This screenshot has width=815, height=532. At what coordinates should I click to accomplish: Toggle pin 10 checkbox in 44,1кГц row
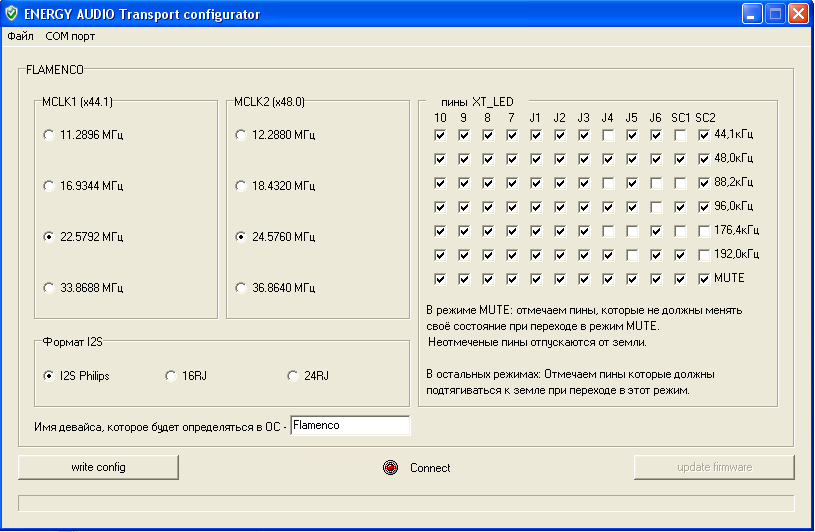pos(440,136)
